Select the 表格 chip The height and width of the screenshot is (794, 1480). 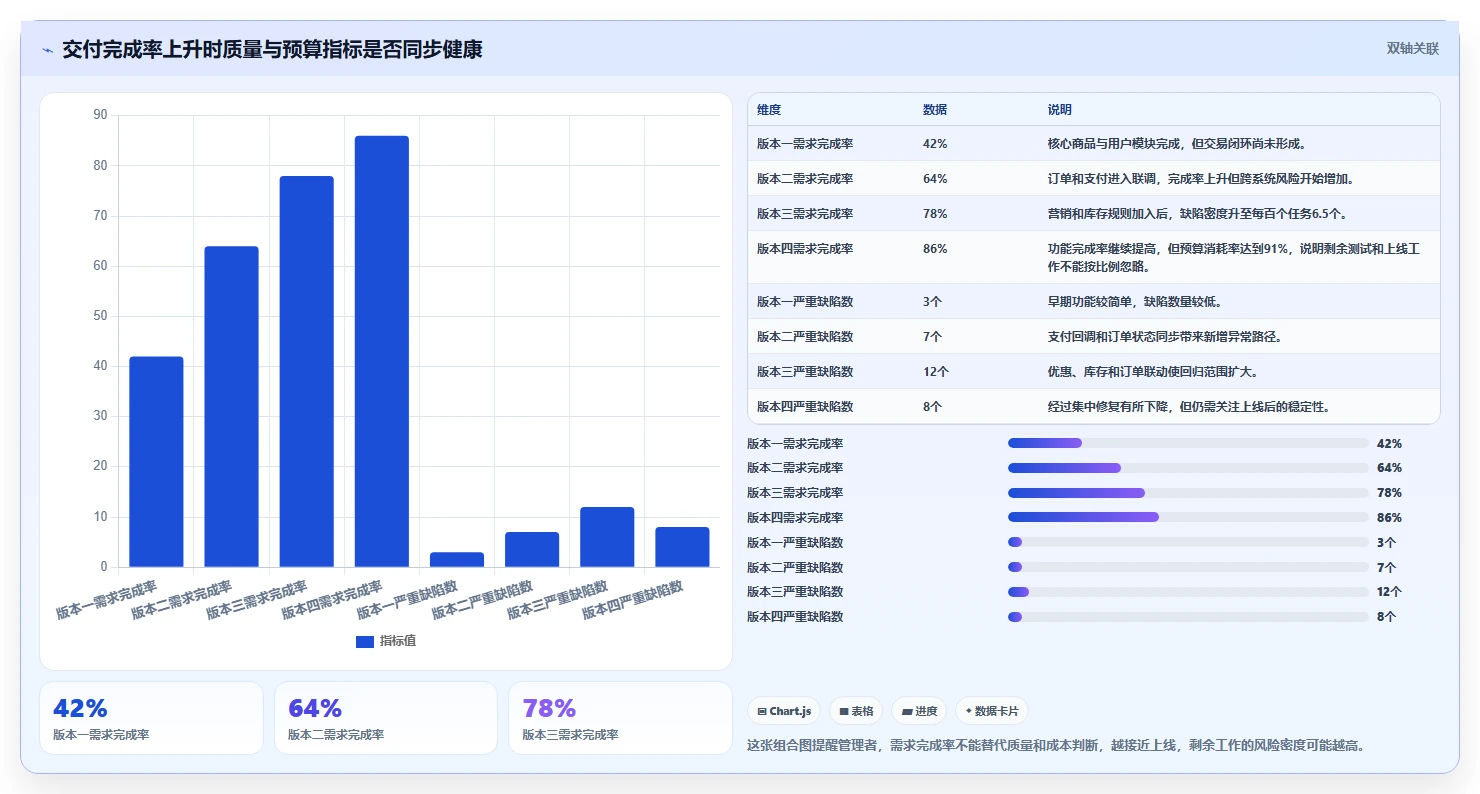[x=856, y=711]
